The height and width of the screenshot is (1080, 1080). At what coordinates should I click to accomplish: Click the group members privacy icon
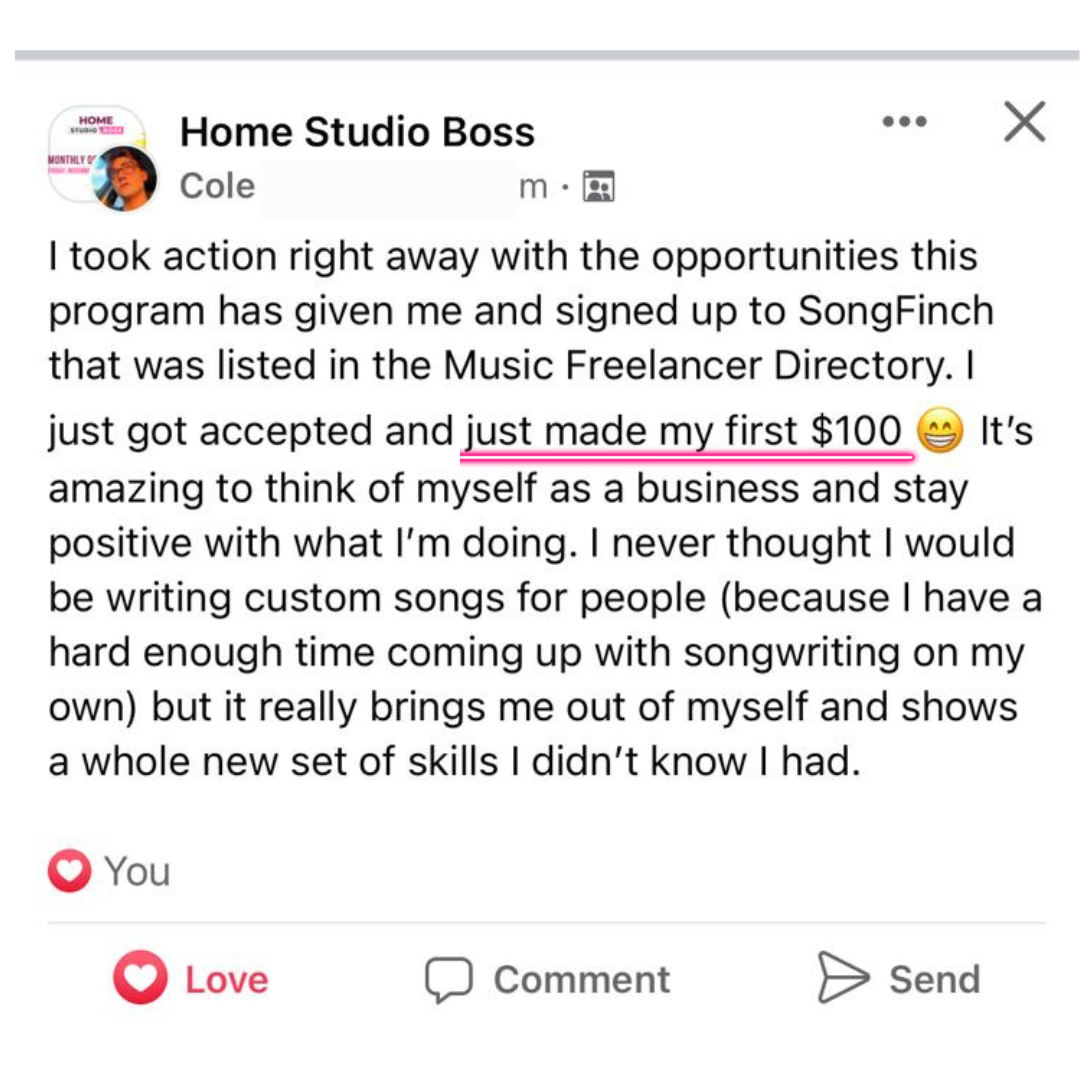pos(599,186)
